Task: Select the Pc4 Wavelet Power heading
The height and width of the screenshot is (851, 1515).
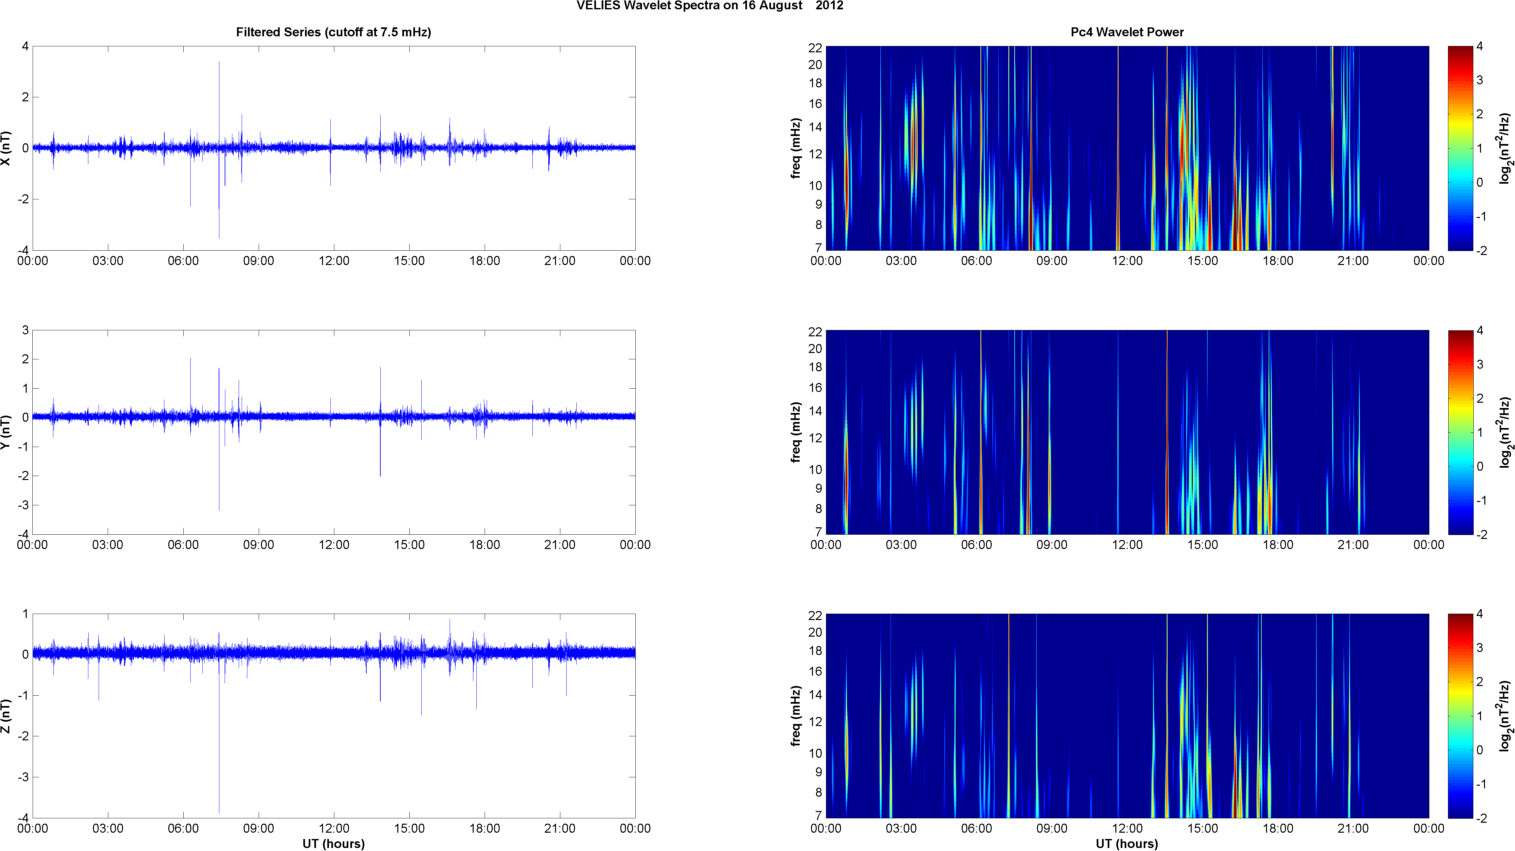Action: tap(1126, 32)
